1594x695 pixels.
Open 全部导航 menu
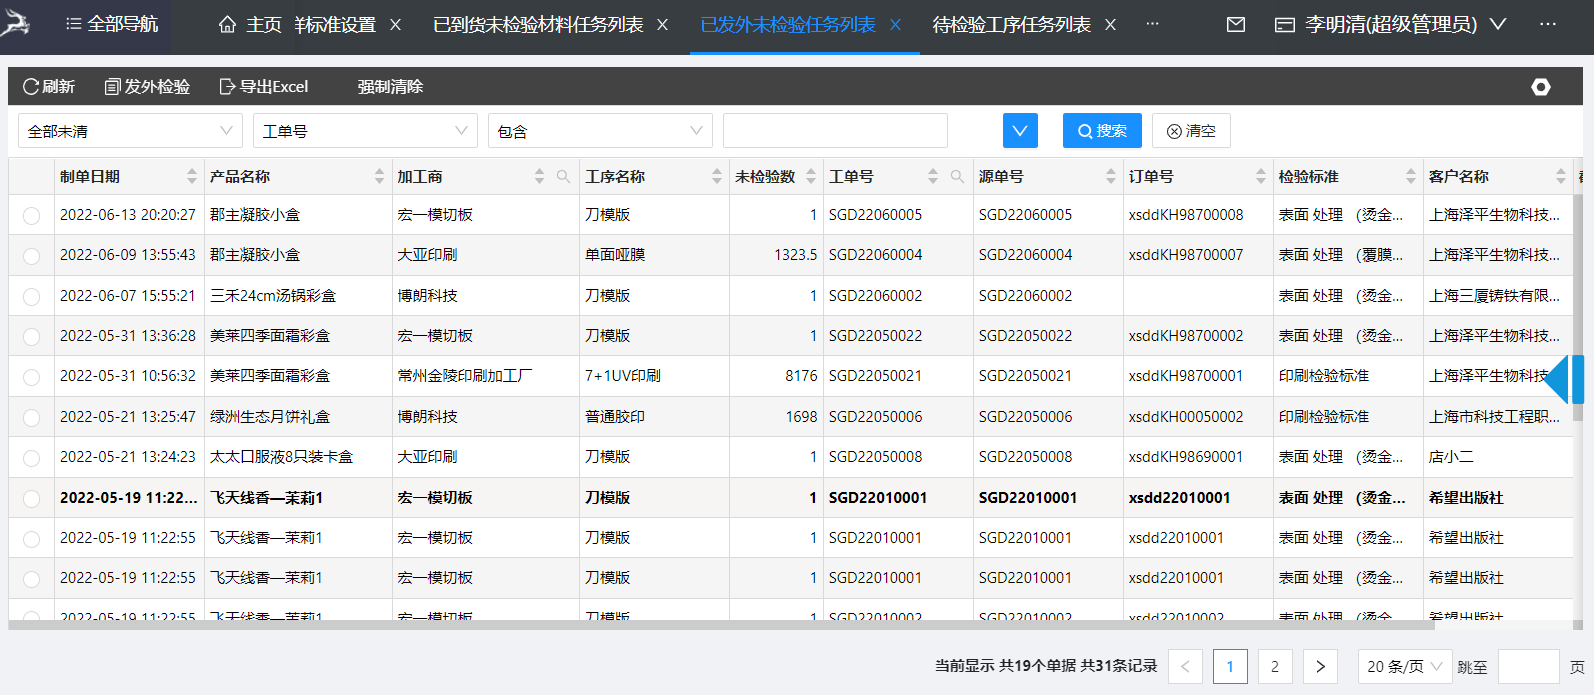pos(112,24)
